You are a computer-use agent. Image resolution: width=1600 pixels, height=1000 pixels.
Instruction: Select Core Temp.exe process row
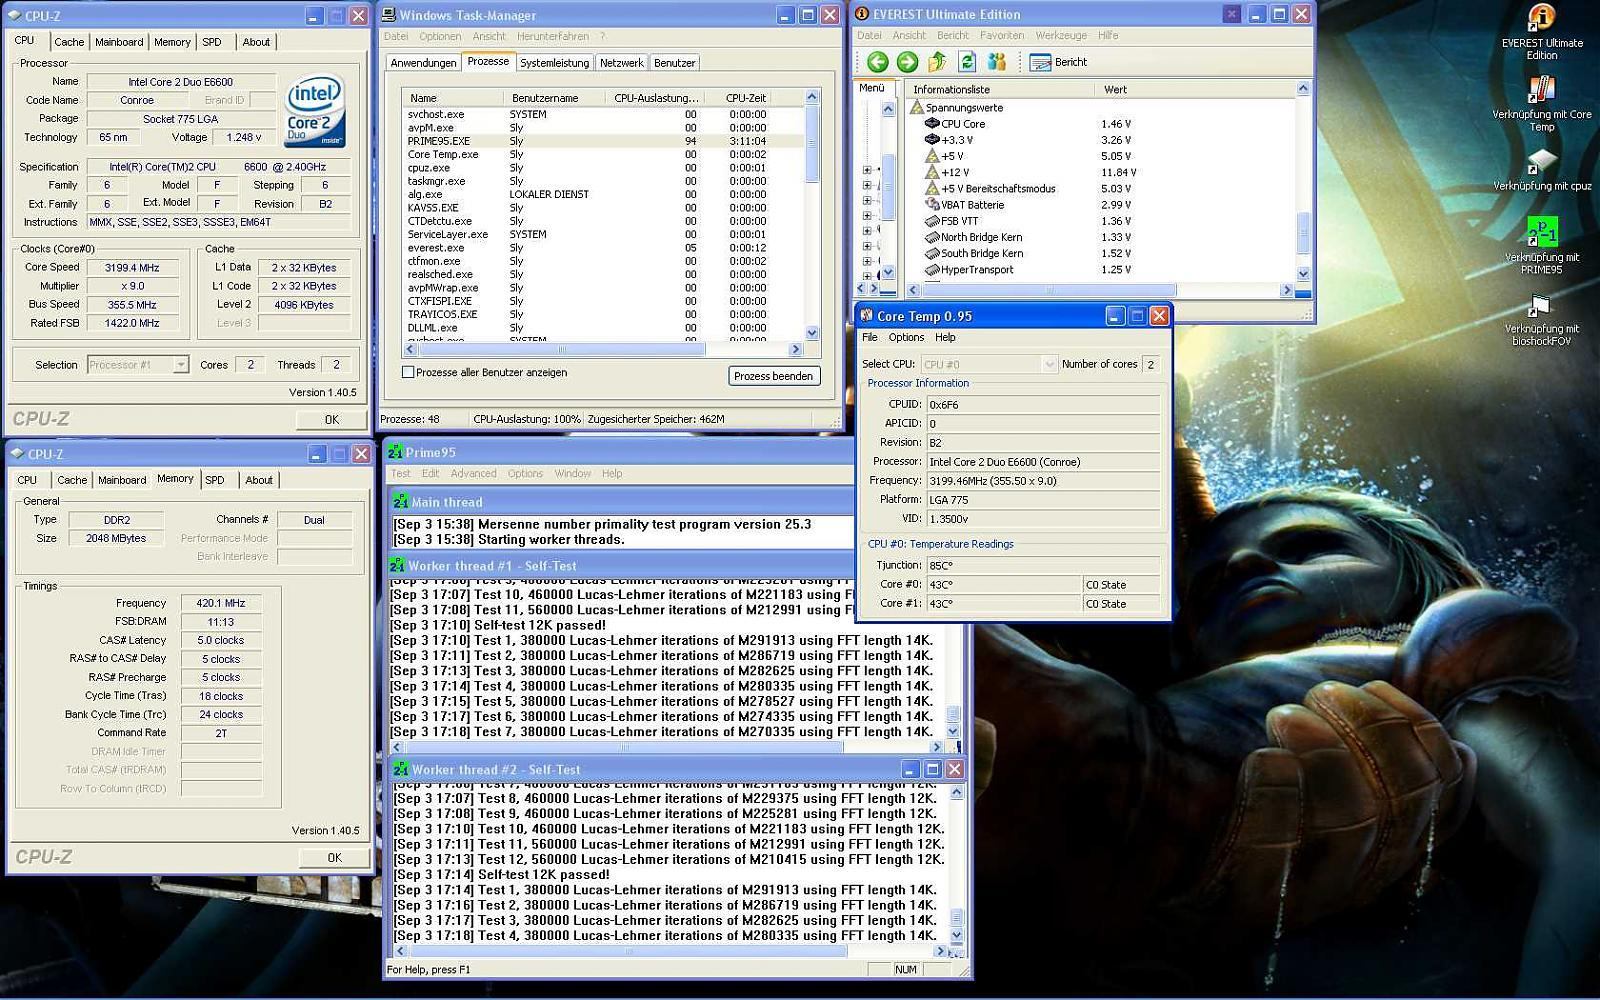pyautogui.click(x=603, y=155)
